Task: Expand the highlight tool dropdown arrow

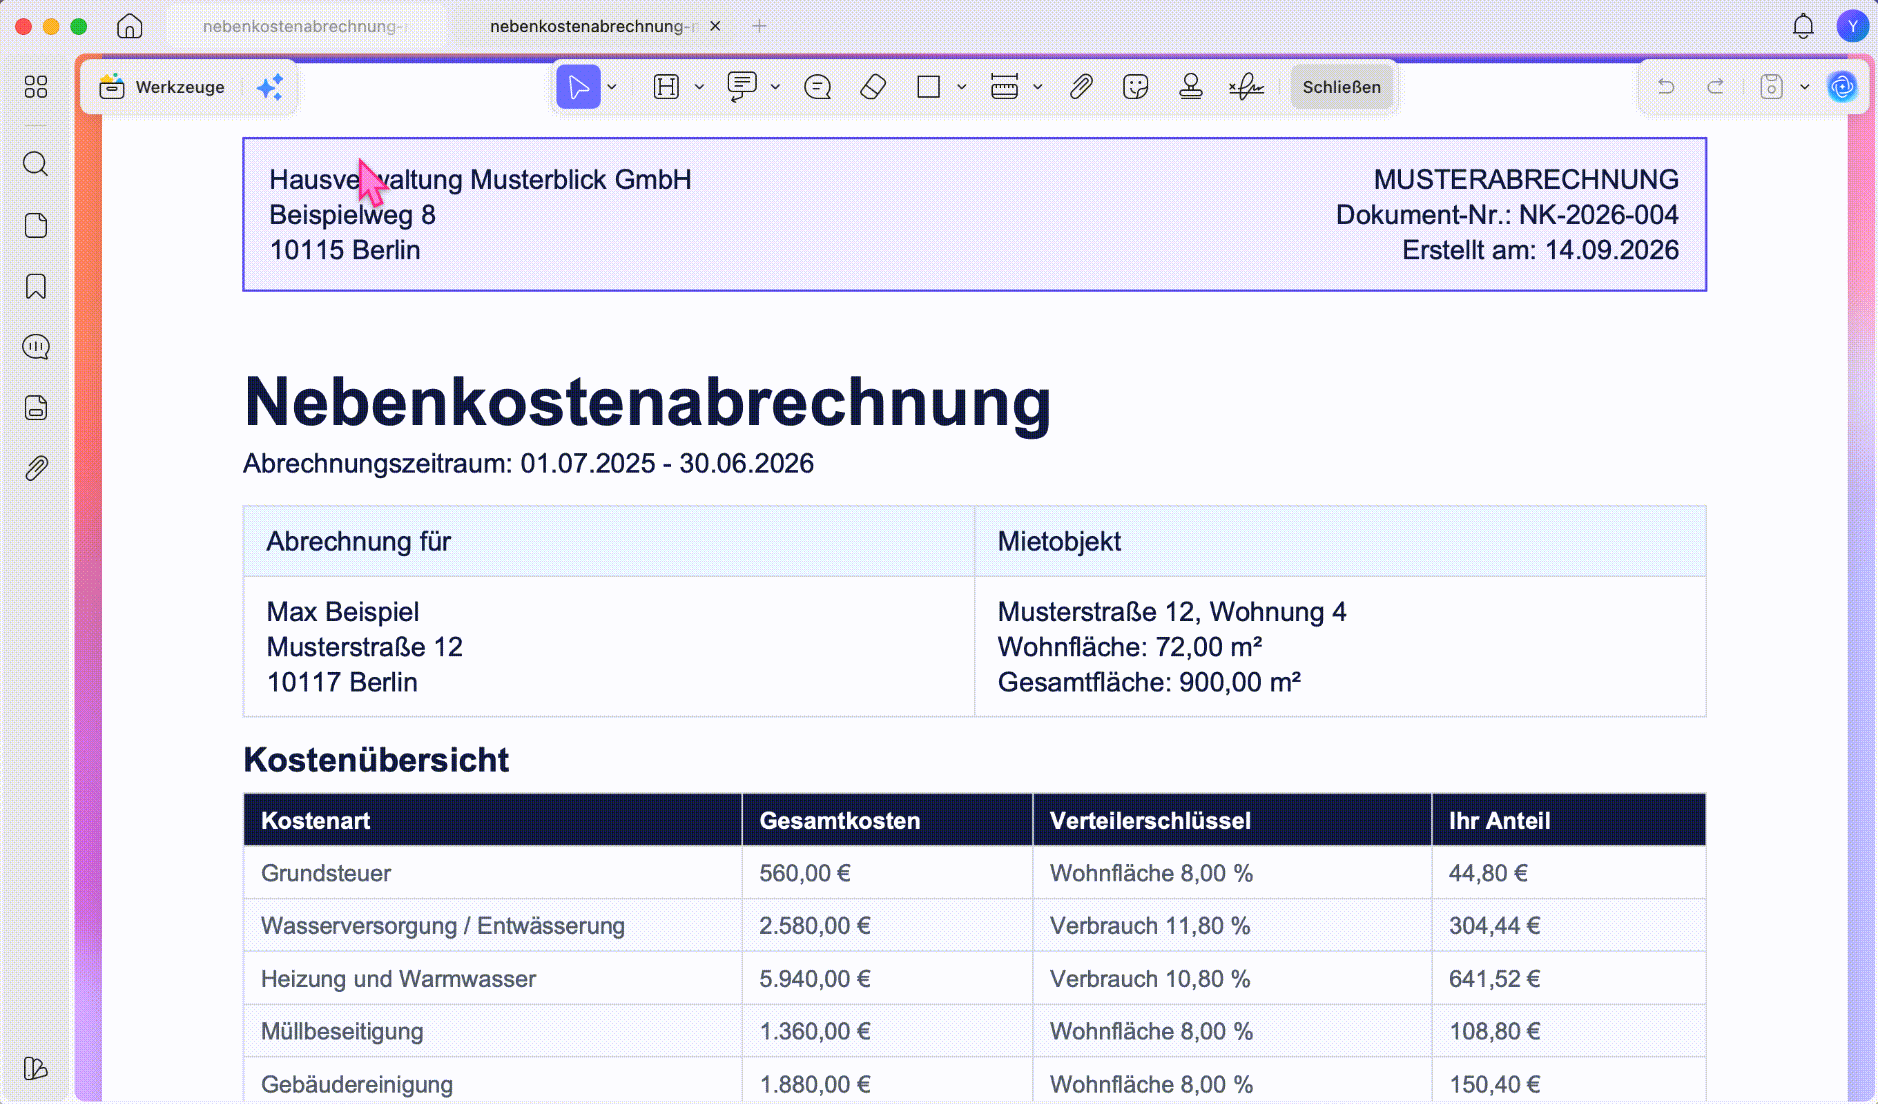Action: click(699, 87)
